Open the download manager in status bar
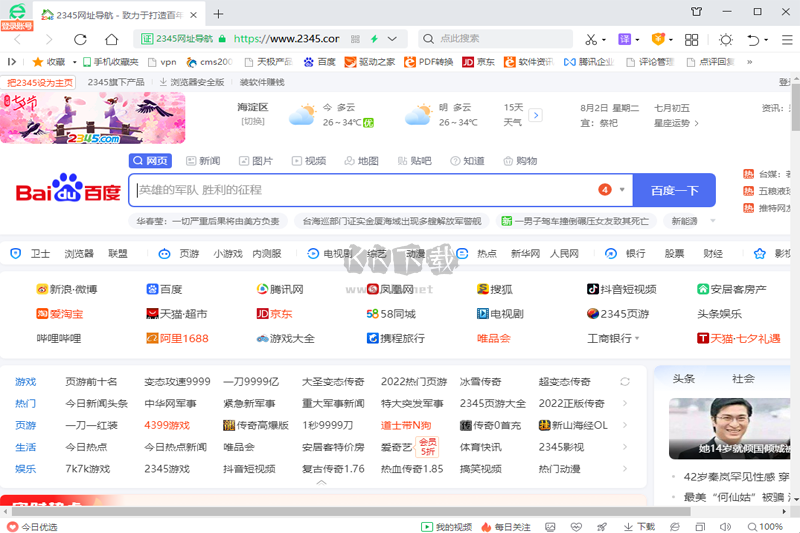The width and height of the screenshot is (800, 533). coord(639,526)
